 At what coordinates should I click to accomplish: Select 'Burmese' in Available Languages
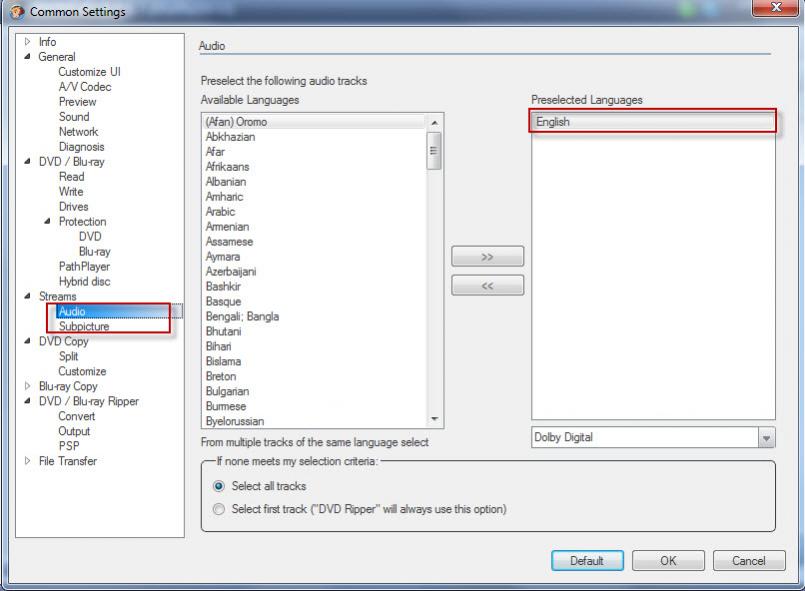[x=315, y=406]
